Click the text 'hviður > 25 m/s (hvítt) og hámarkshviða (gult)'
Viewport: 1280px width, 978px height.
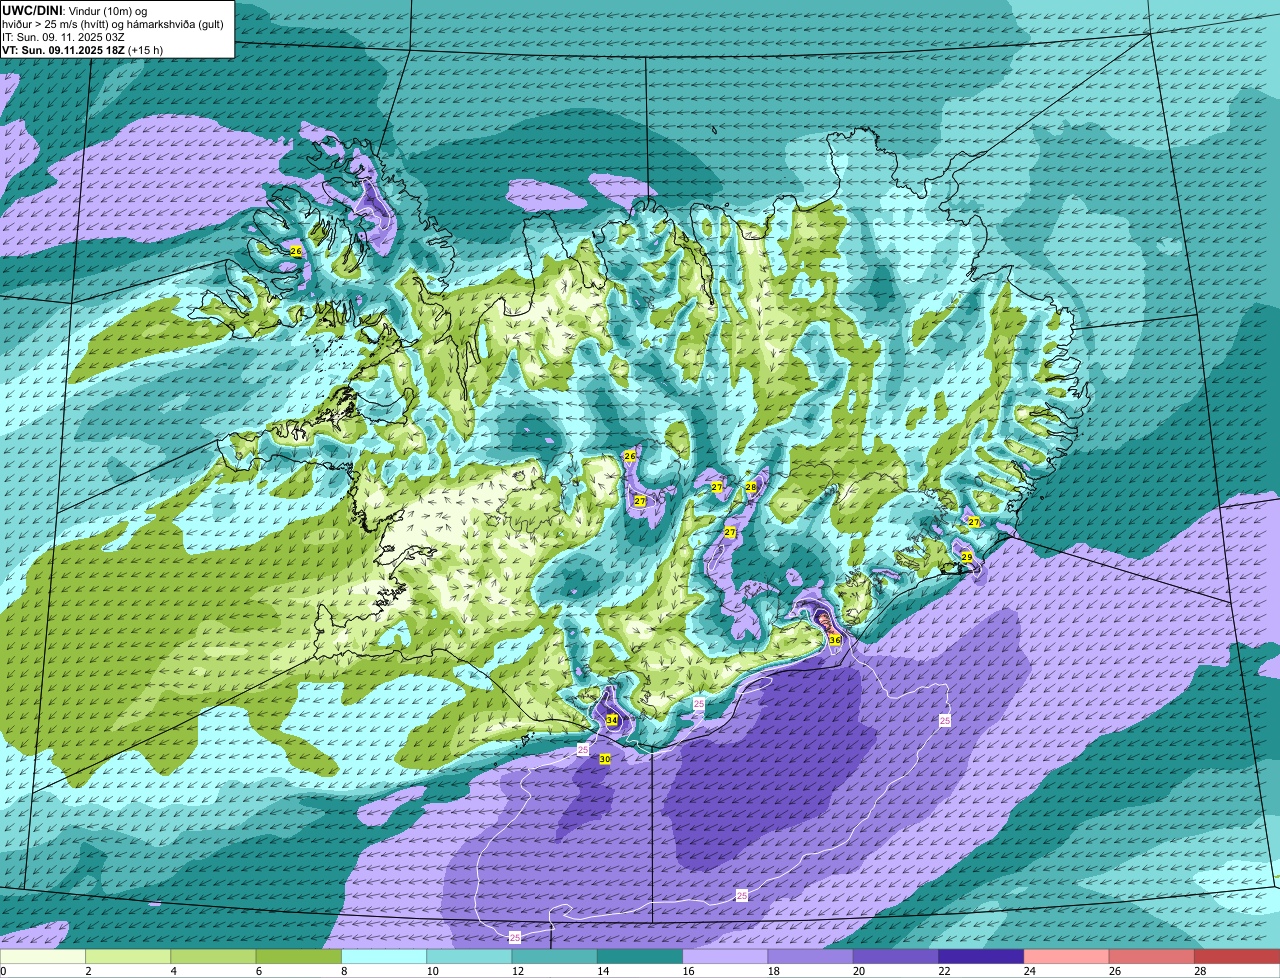pyautogui.click(x=115, y=23)
